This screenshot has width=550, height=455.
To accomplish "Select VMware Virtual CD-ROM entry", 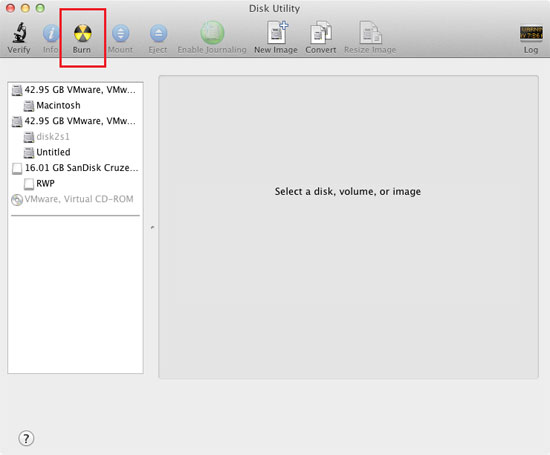I will (x=73, y=199).
